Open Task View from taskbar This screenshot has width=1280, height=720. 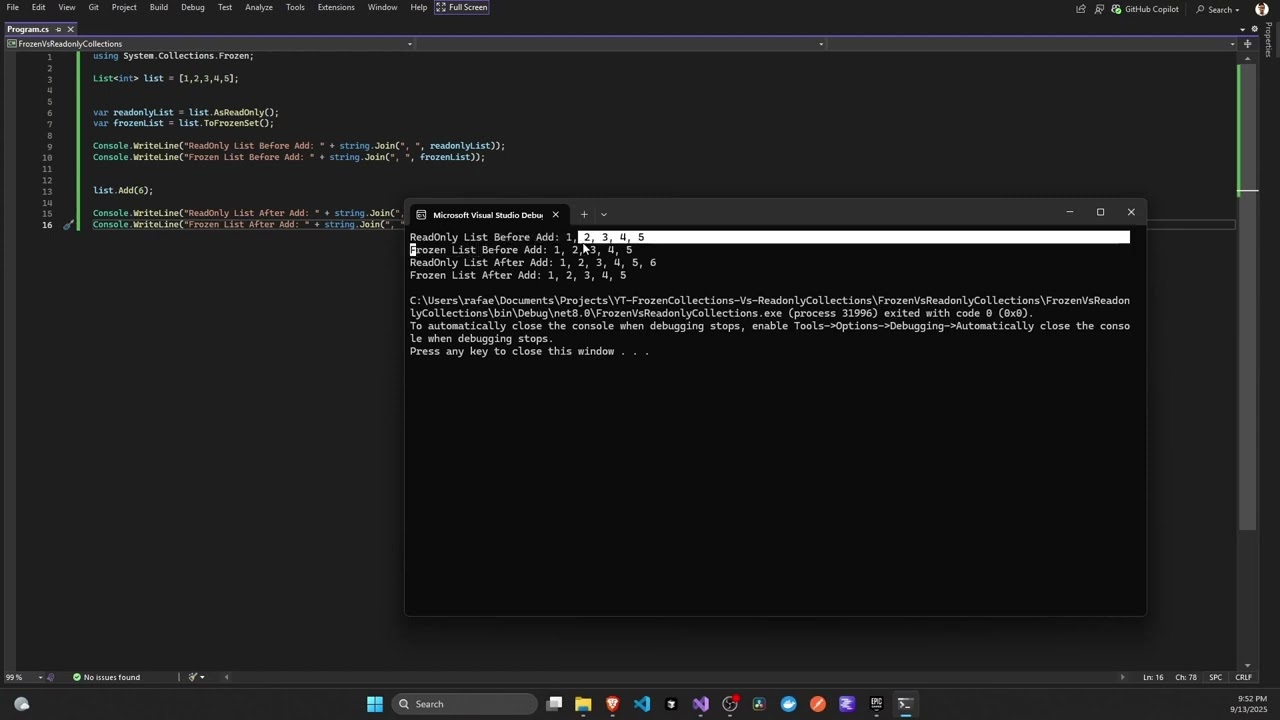point(554,704)
